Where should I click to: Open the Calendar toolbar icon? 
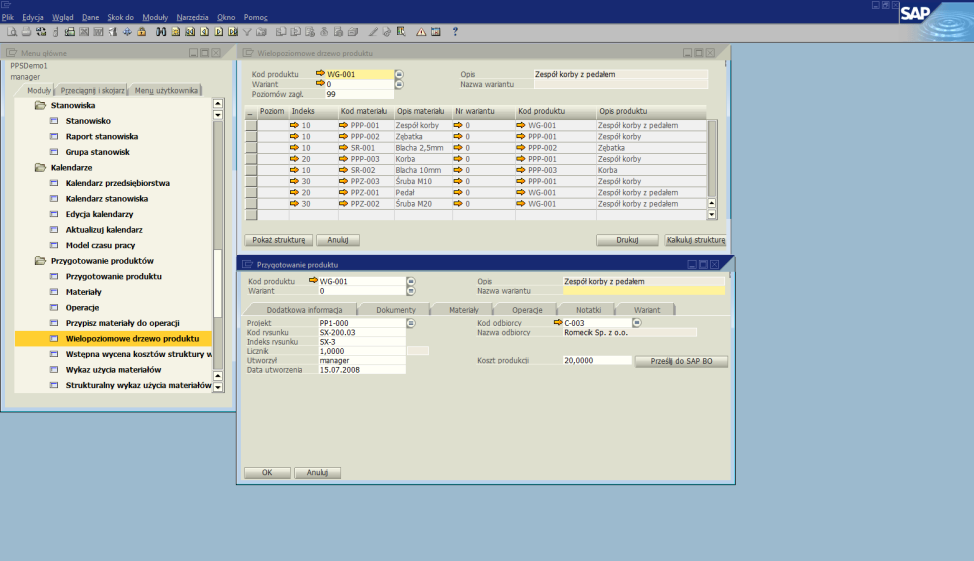(x=435, y=32)
